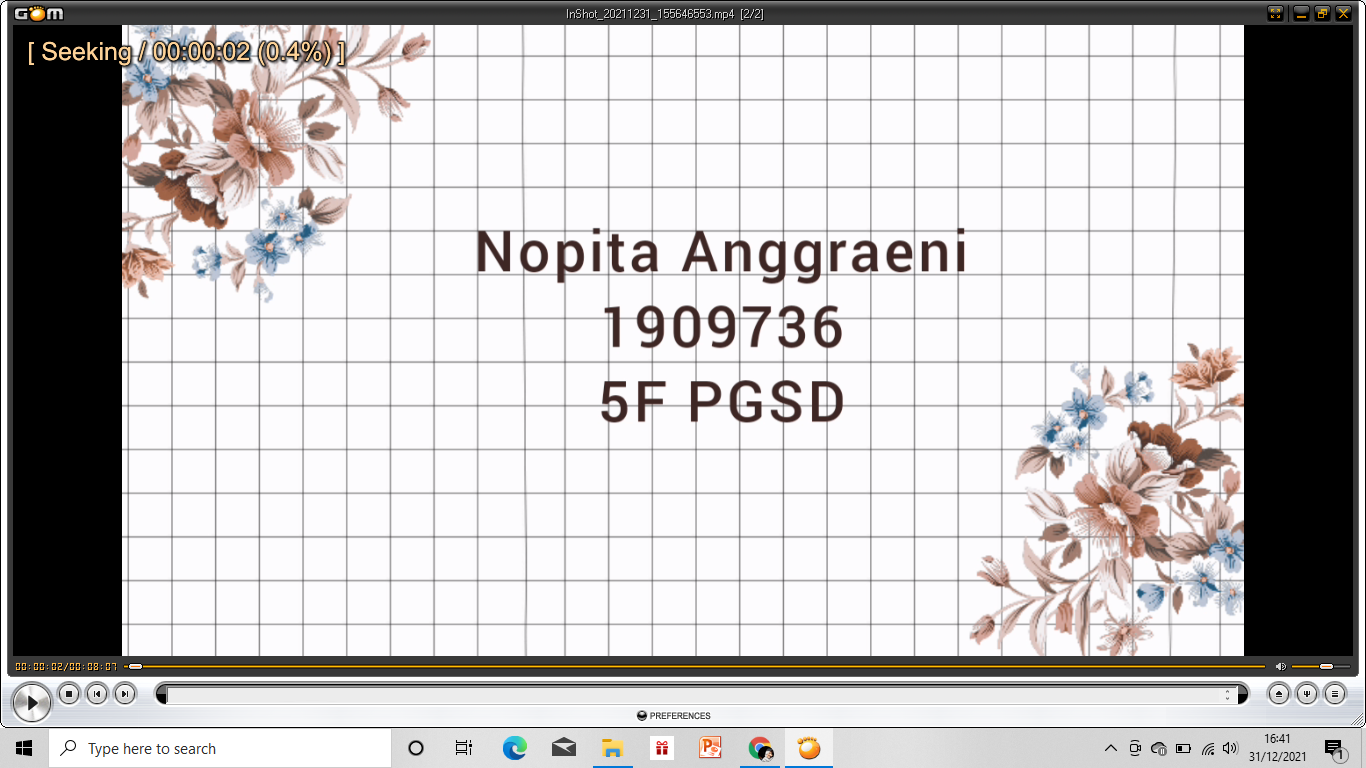Screen dimensions: 1366x768
Task: Click the GOM logo menu
Action: 38,13
